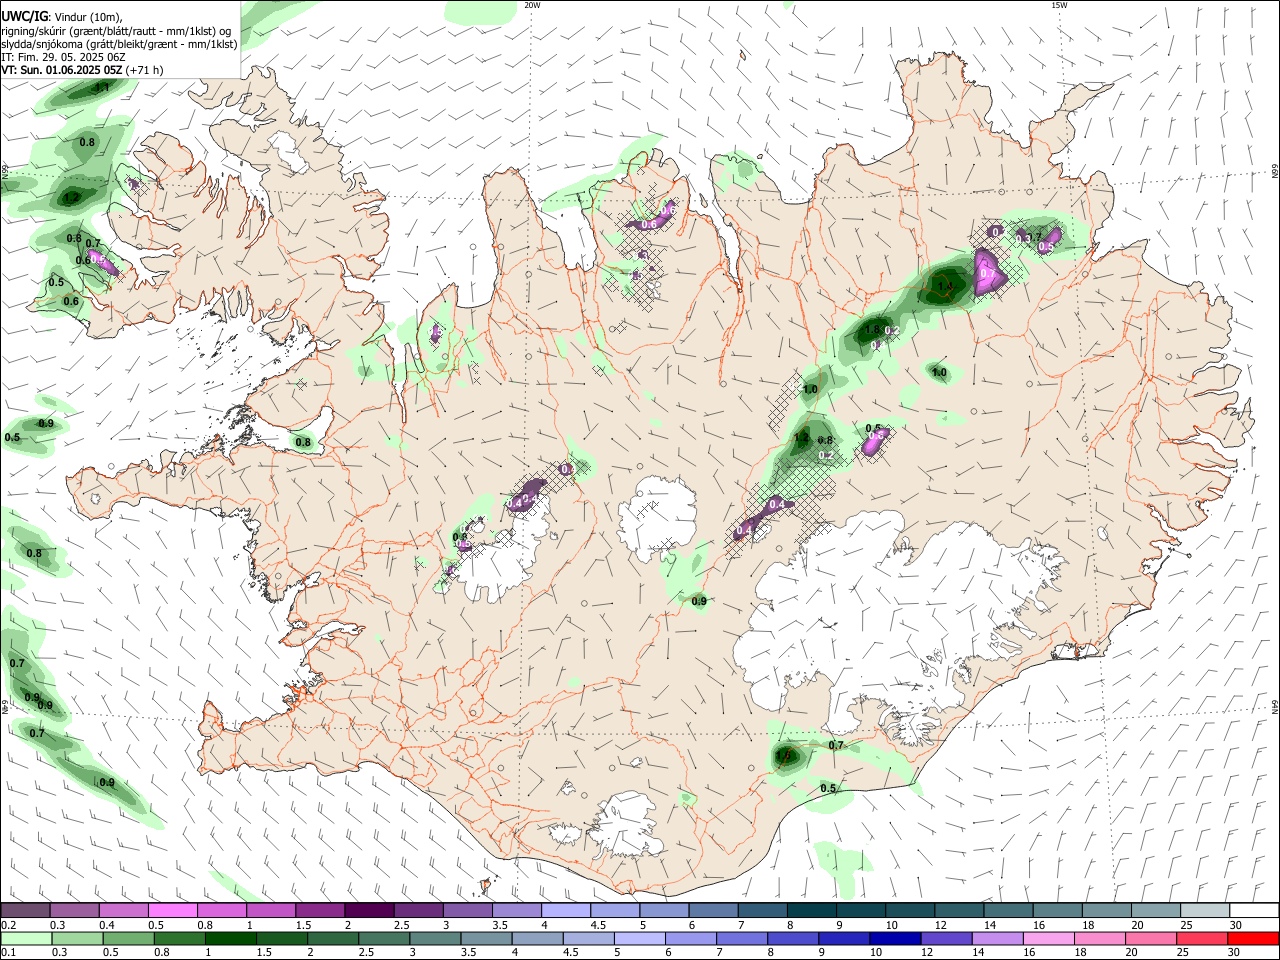The width and height of the screenshot is (1280, 960).
Task: Click the '0.2' legend tick label
Action: tap(8, 925)
